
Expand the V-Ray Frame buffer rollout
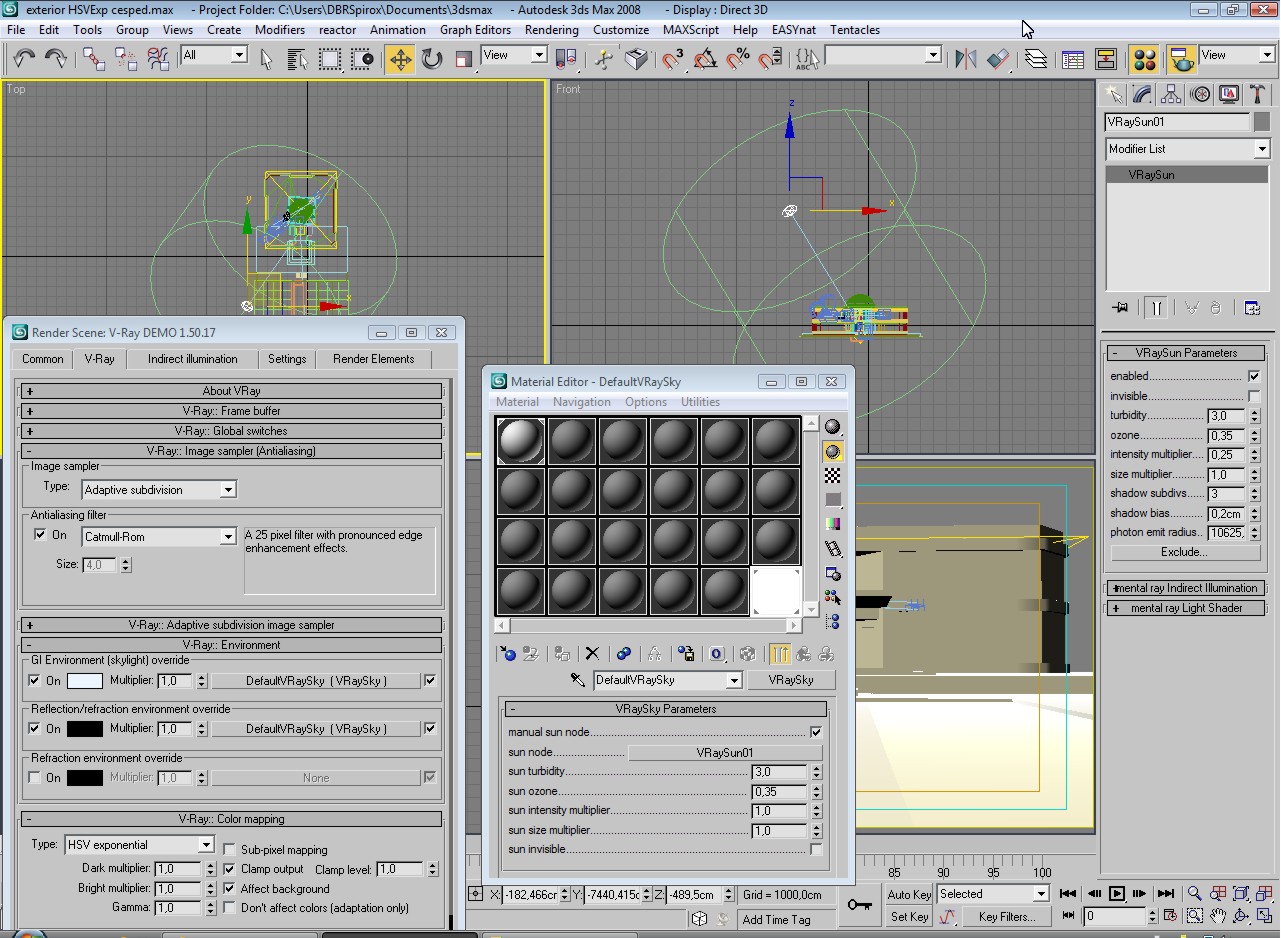(232, 411)
